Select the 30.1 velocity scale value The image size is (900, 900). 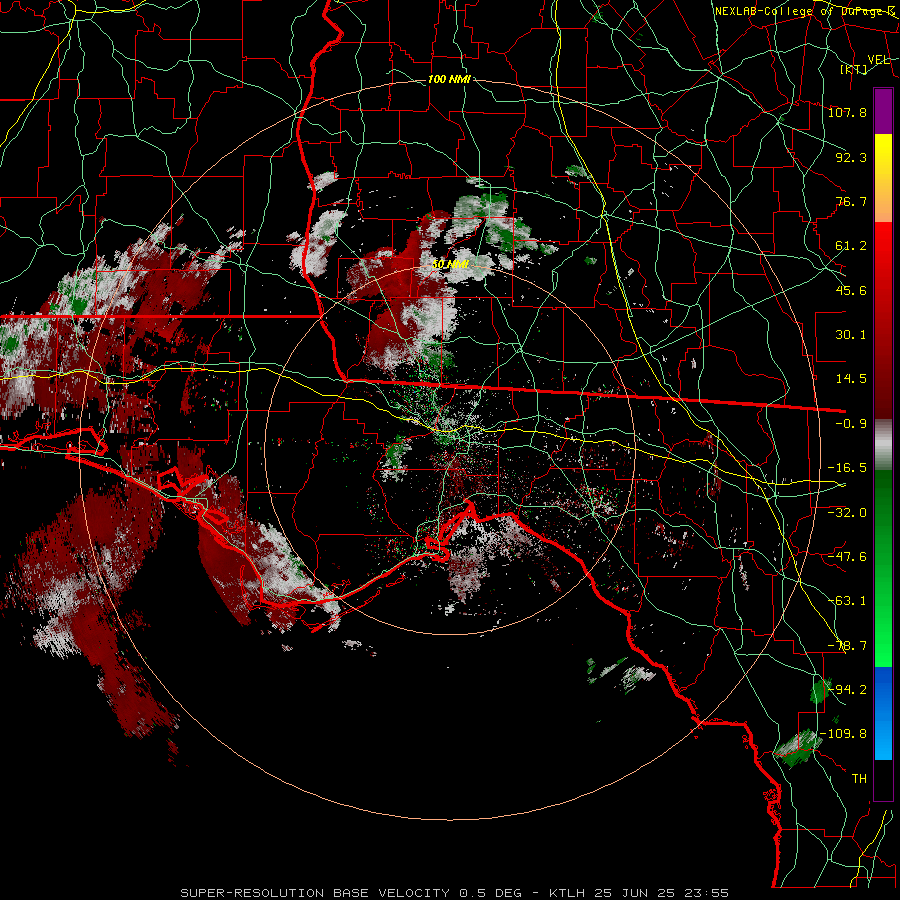tap(851, 335)
